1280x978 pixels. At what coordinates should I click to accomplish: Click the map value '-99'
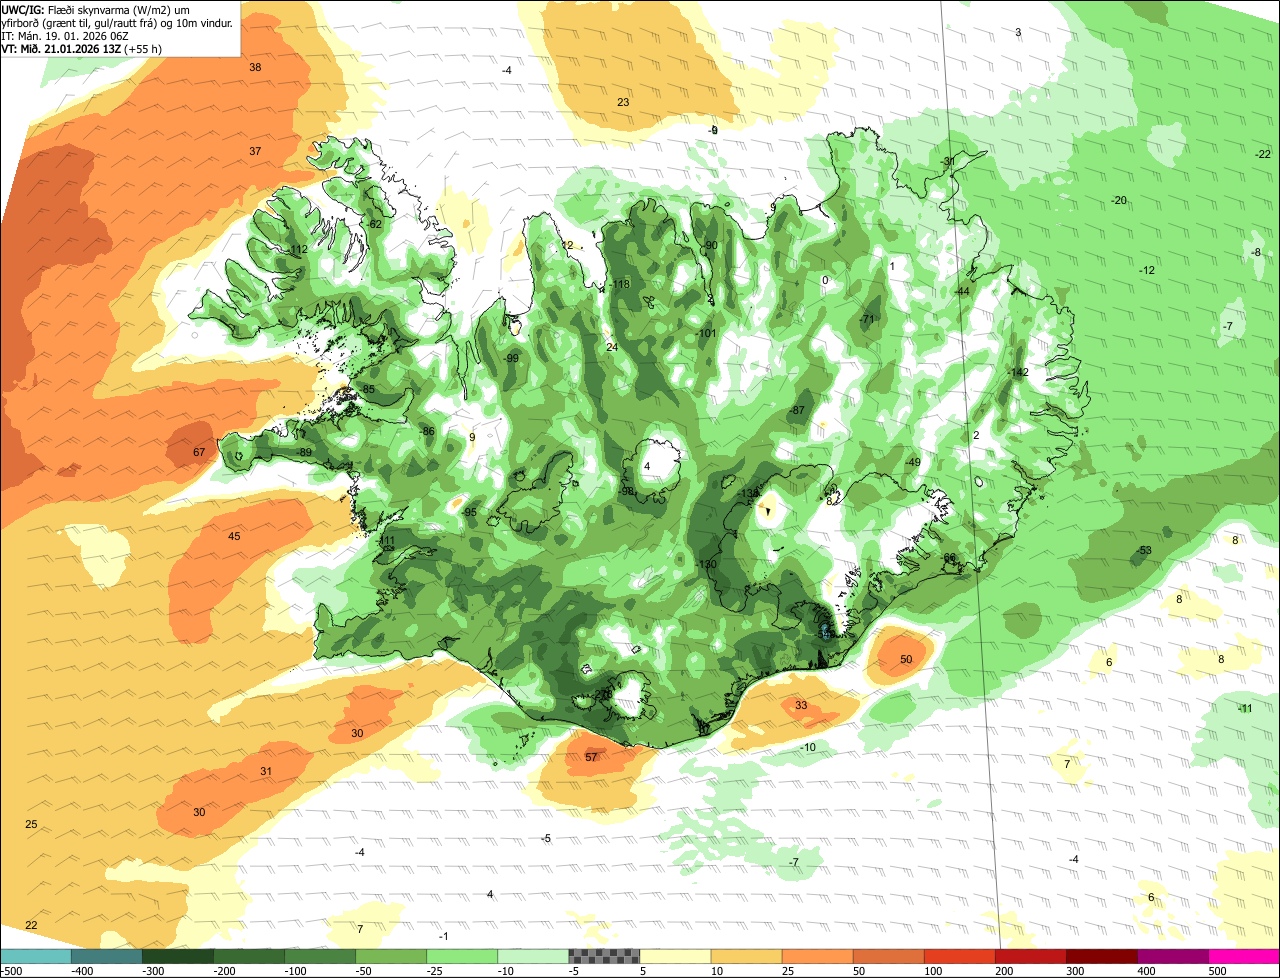510,358
